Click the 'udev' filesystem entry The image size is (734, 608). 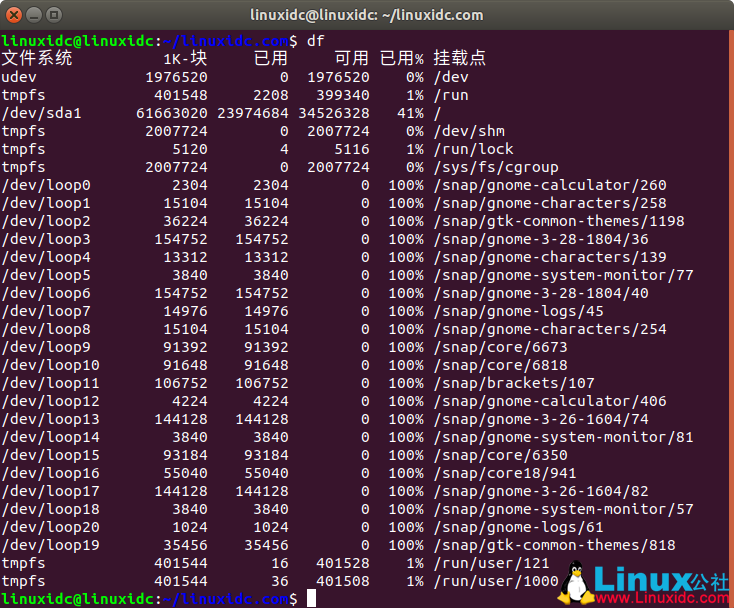coord(19,77)
